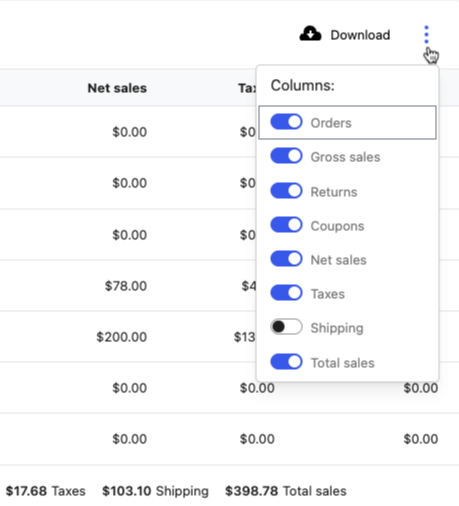Click the Download button label
Viewport: 459px width, 506px height.
(x=360, y=35)
